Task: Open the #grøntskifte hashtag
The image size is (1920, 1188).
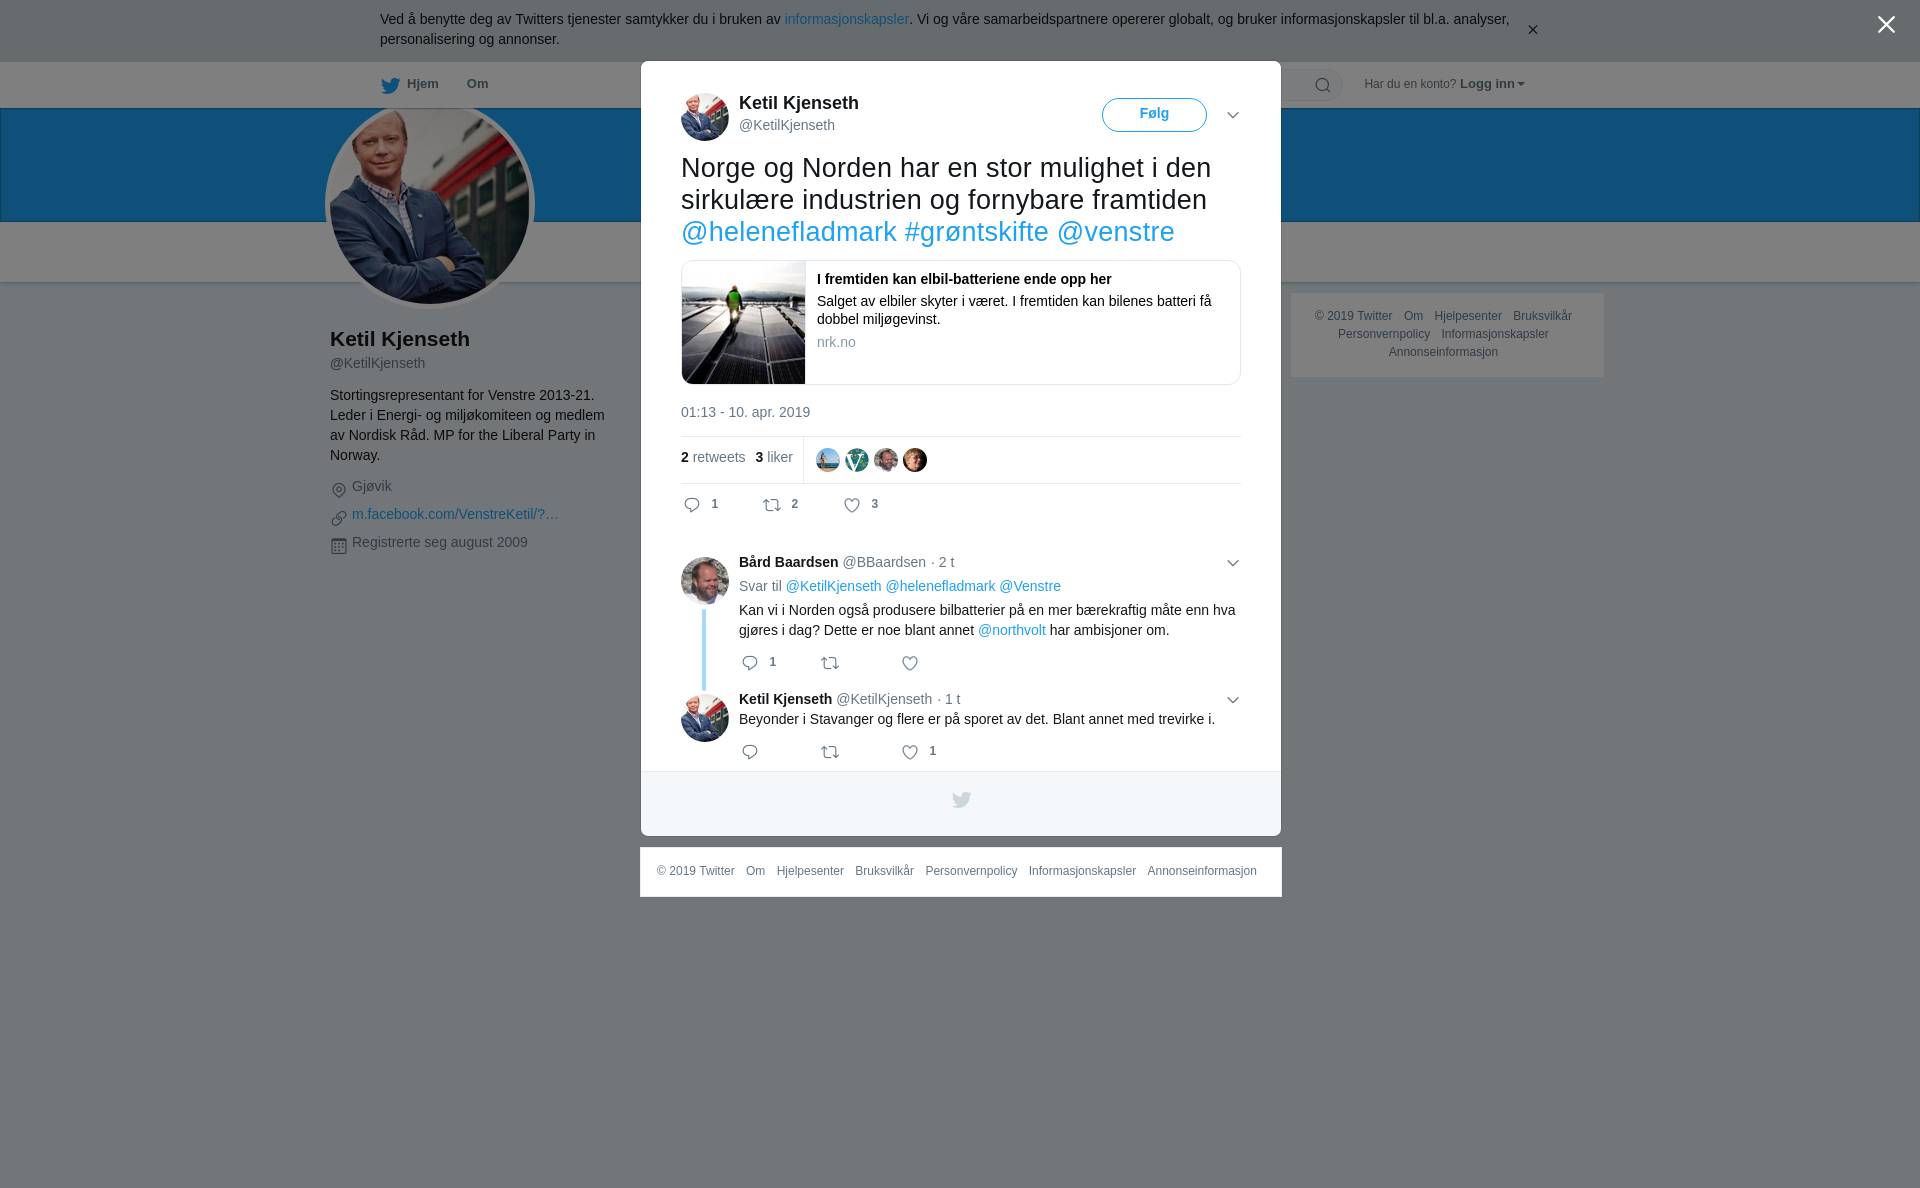Action: click(x=977, y=232)
